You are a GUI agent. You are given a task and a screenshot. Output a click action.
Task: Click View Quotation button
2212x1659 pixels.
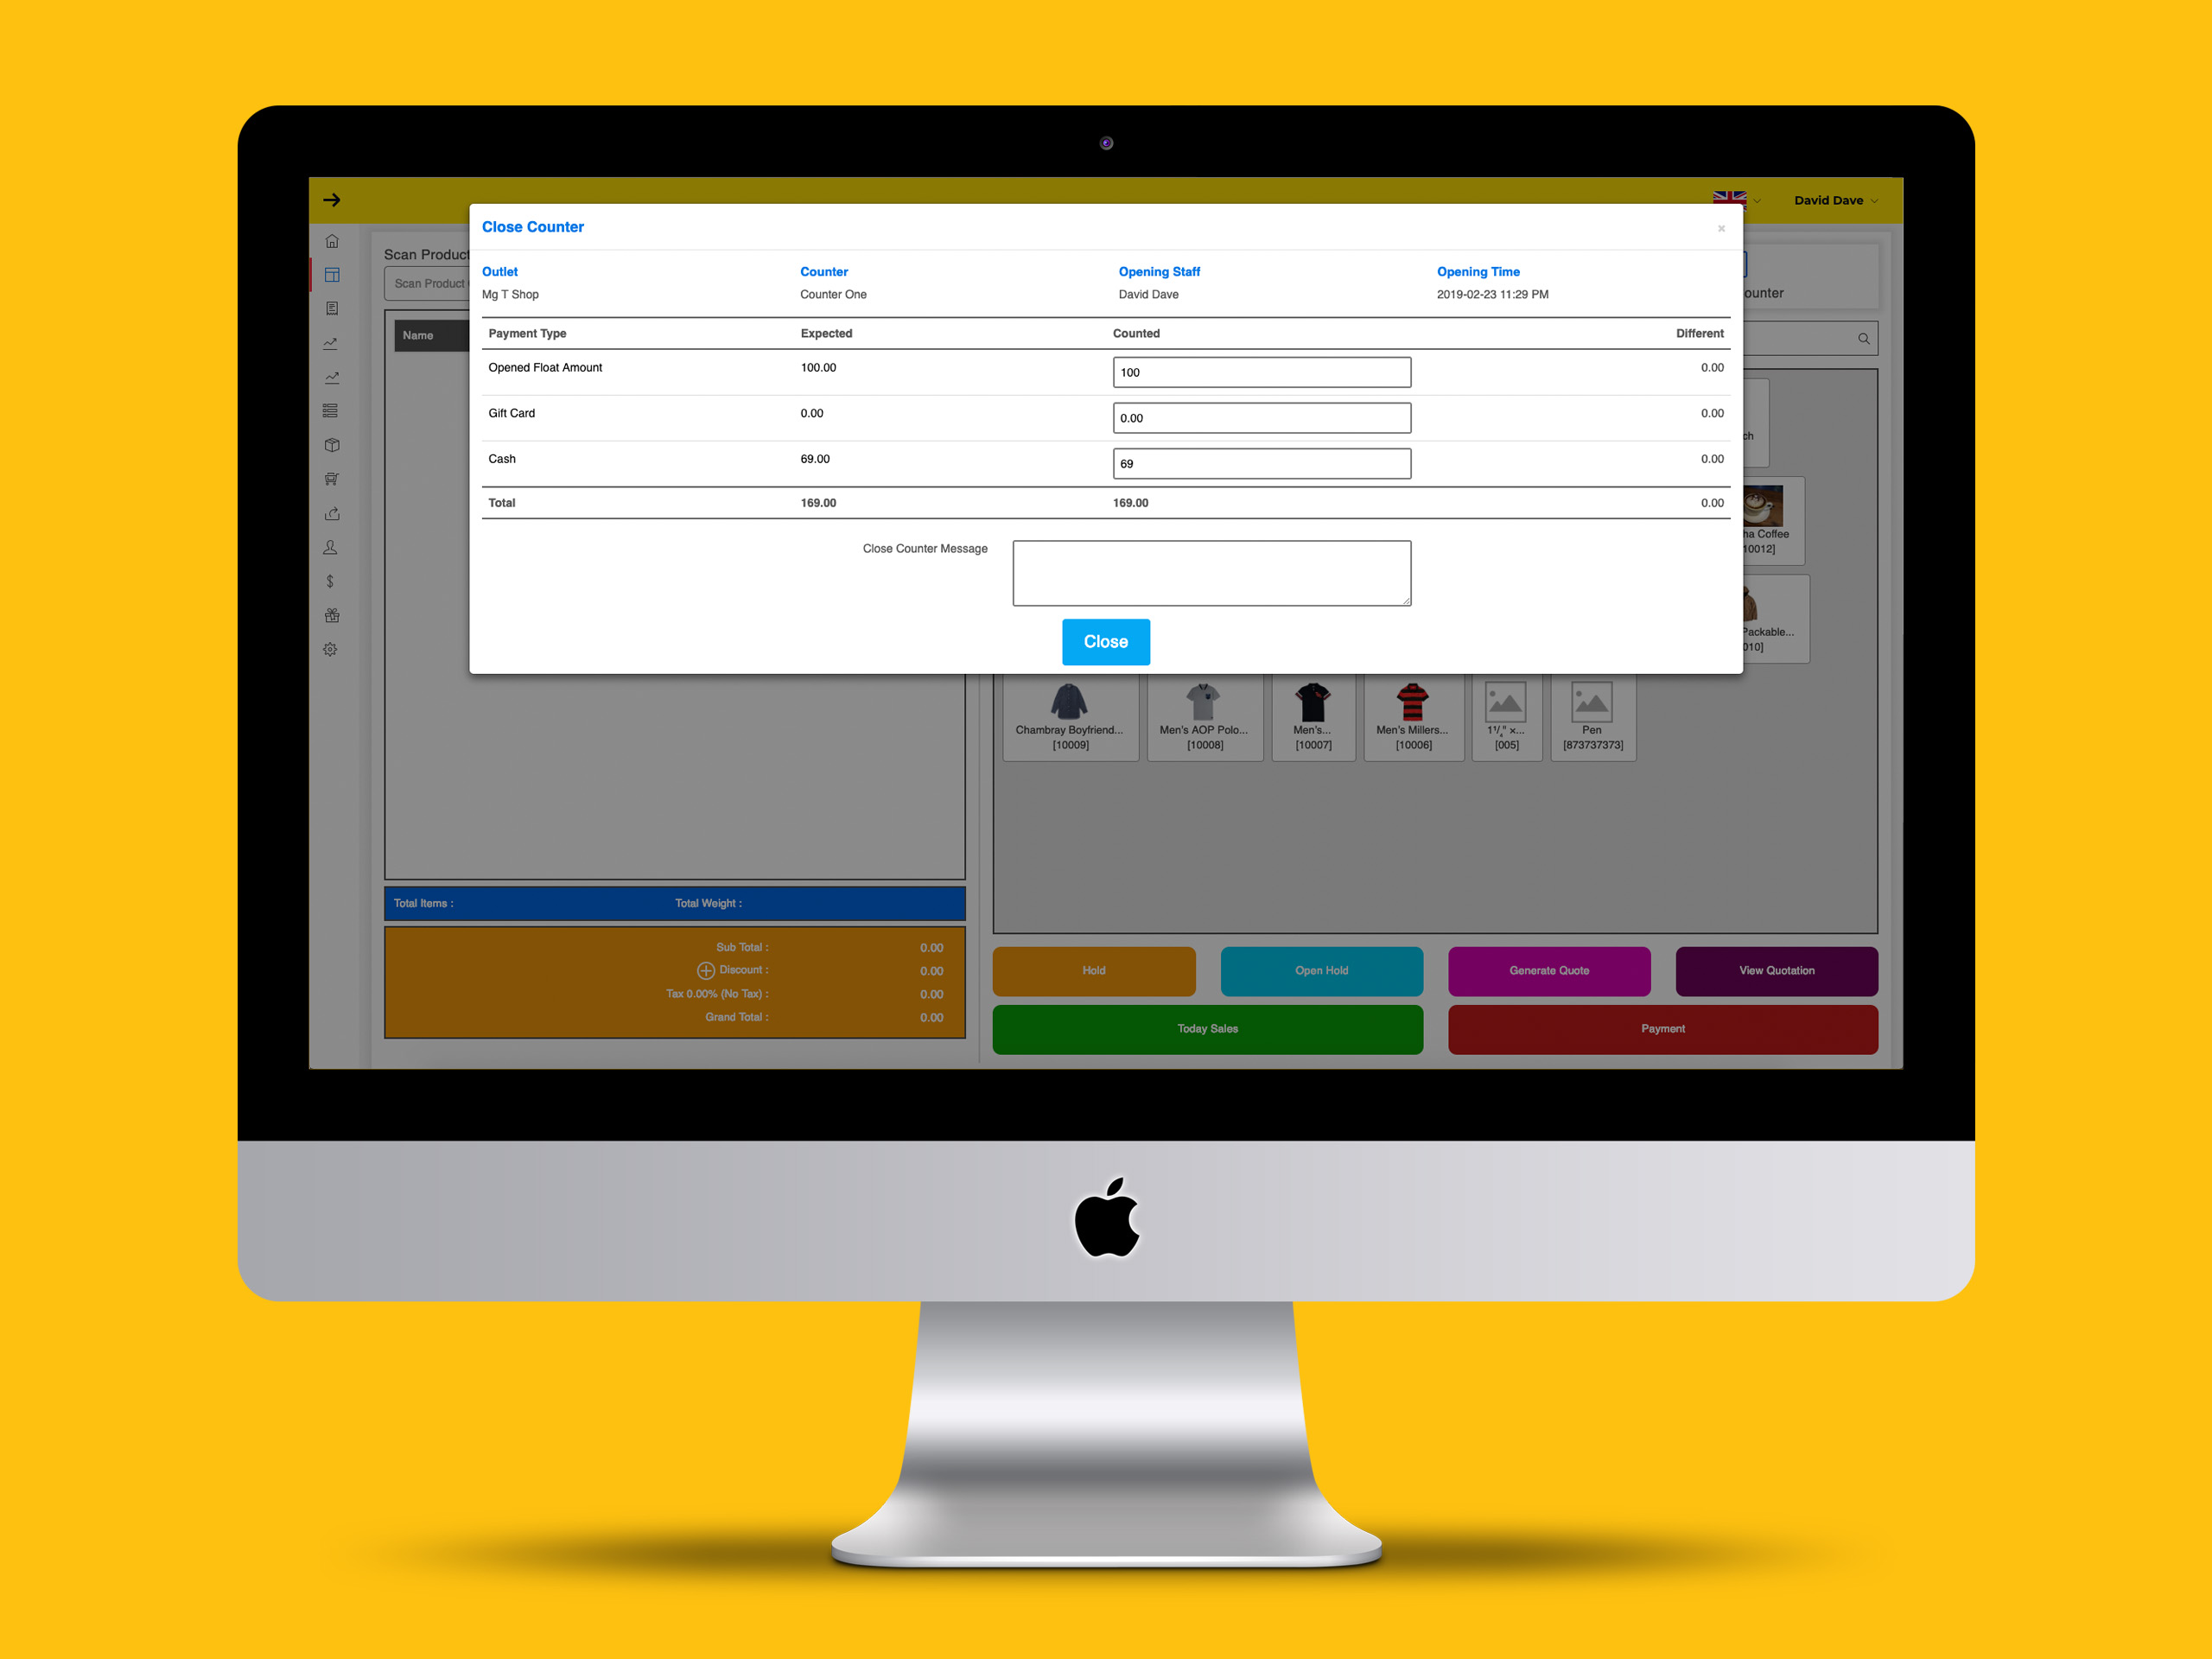tap(1773, 970)
